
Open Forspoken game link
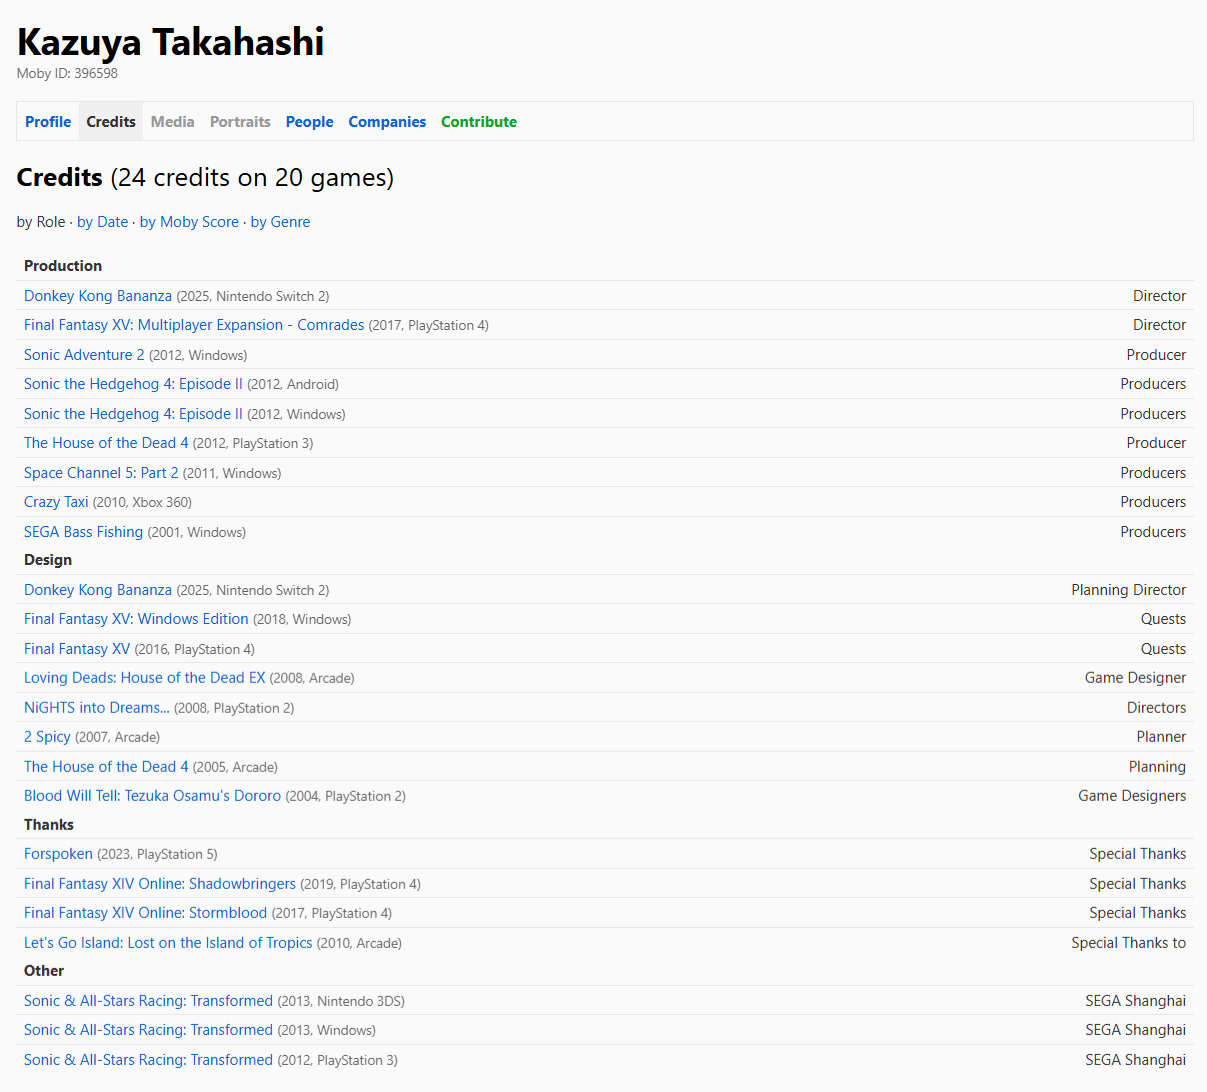pos(58,854)
